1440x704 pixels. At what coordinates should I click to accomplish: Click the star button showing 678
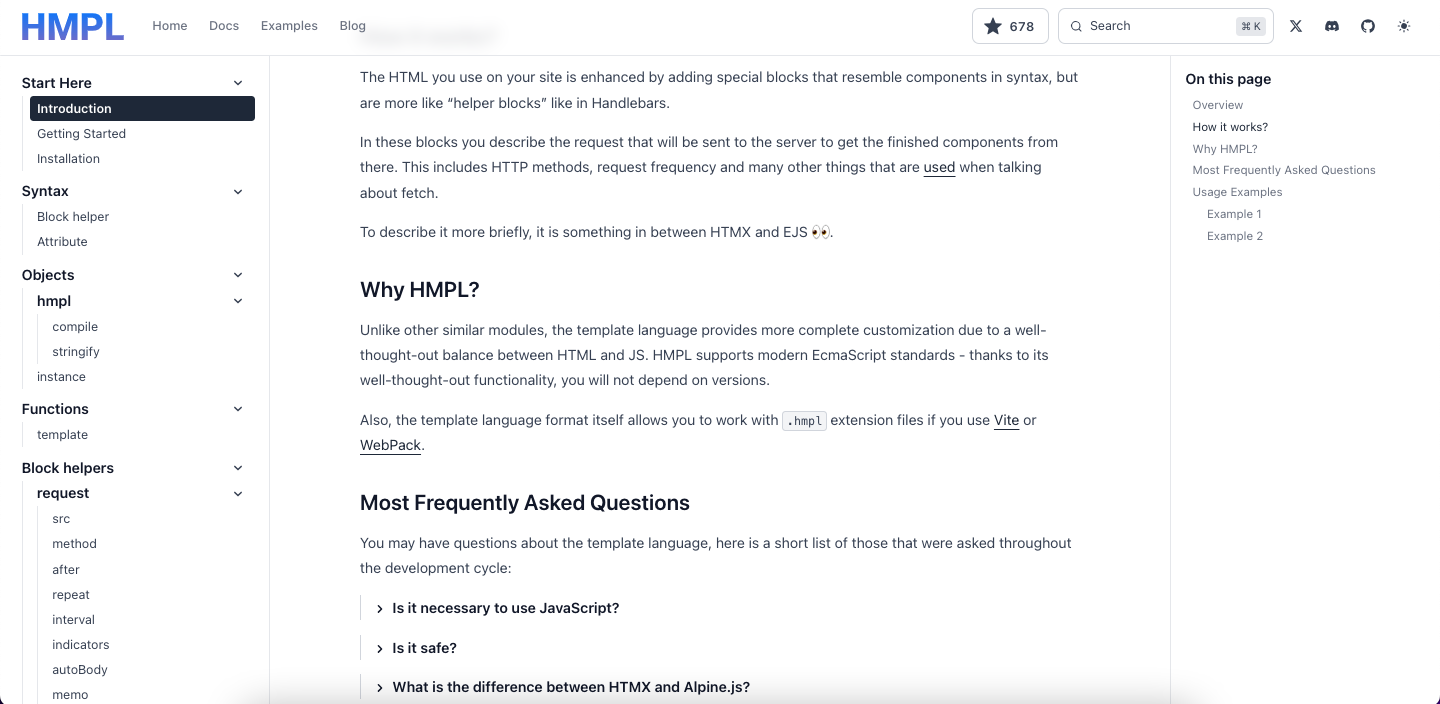(1010, 26)
